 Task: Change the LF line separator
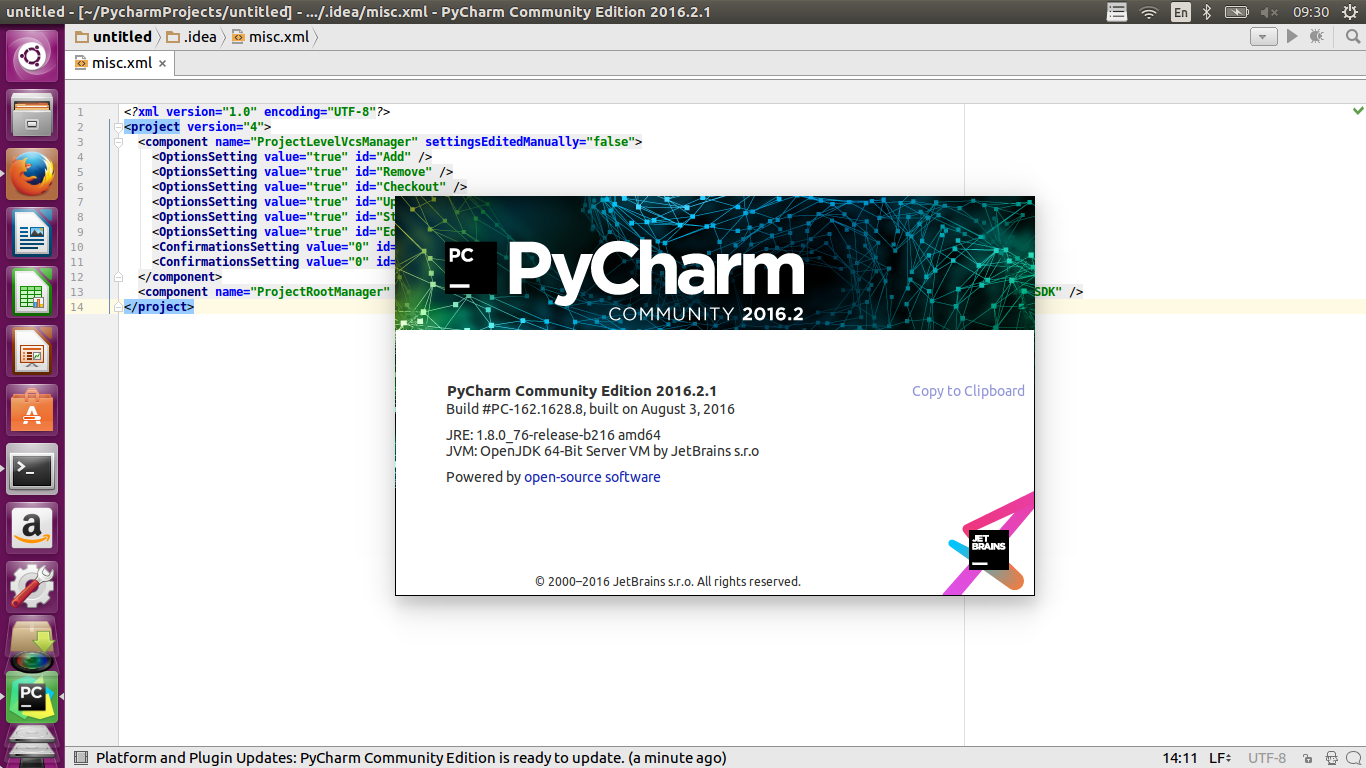(x=1220, y=758)
